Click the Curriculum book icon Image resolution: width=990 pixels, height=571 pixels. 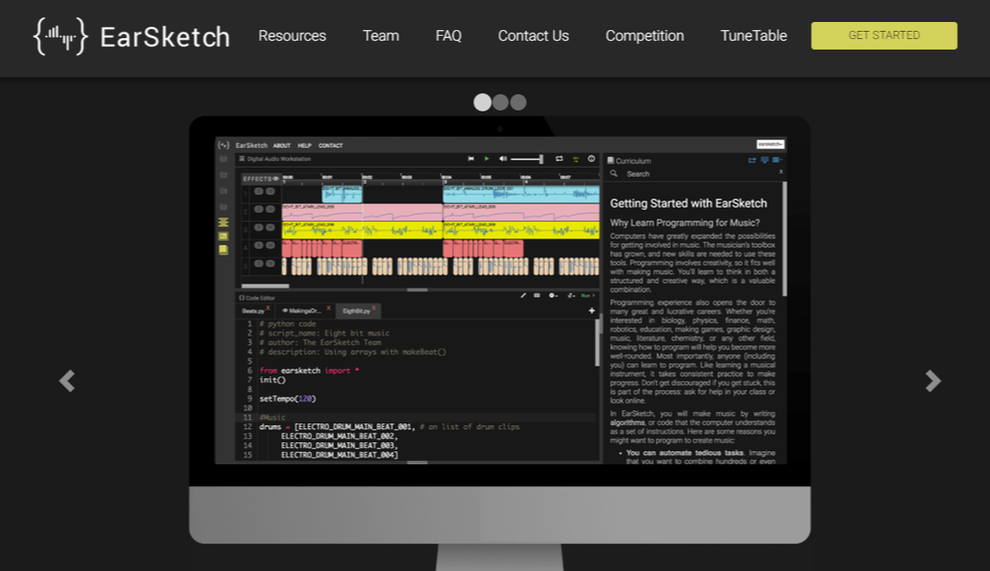point(611,160)
